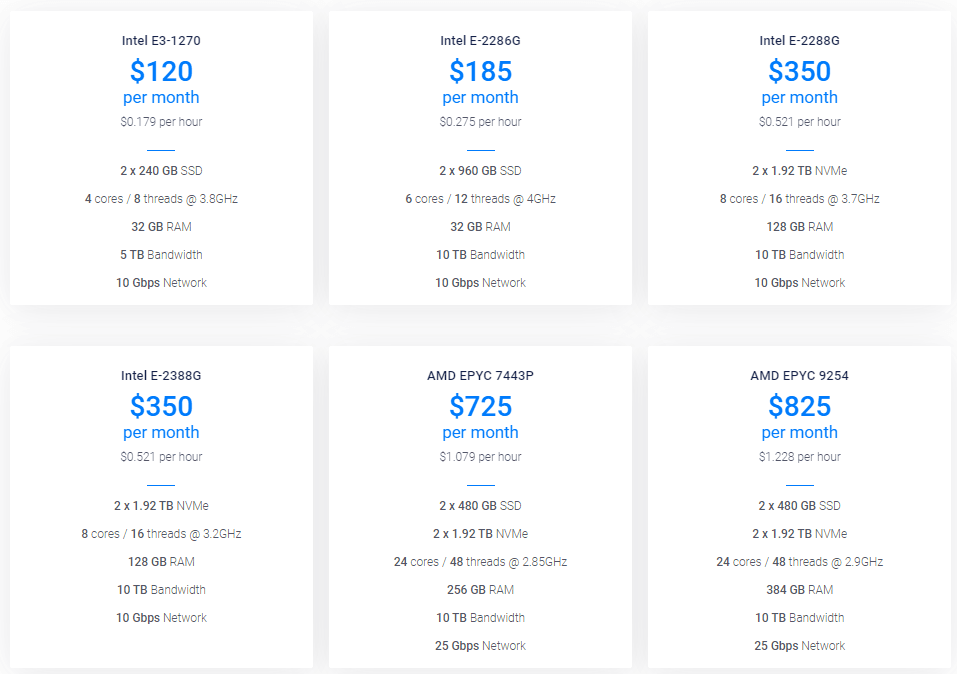Screen dimensions: 957x674
Task: Select the $120 price
Action: point(161,71)
